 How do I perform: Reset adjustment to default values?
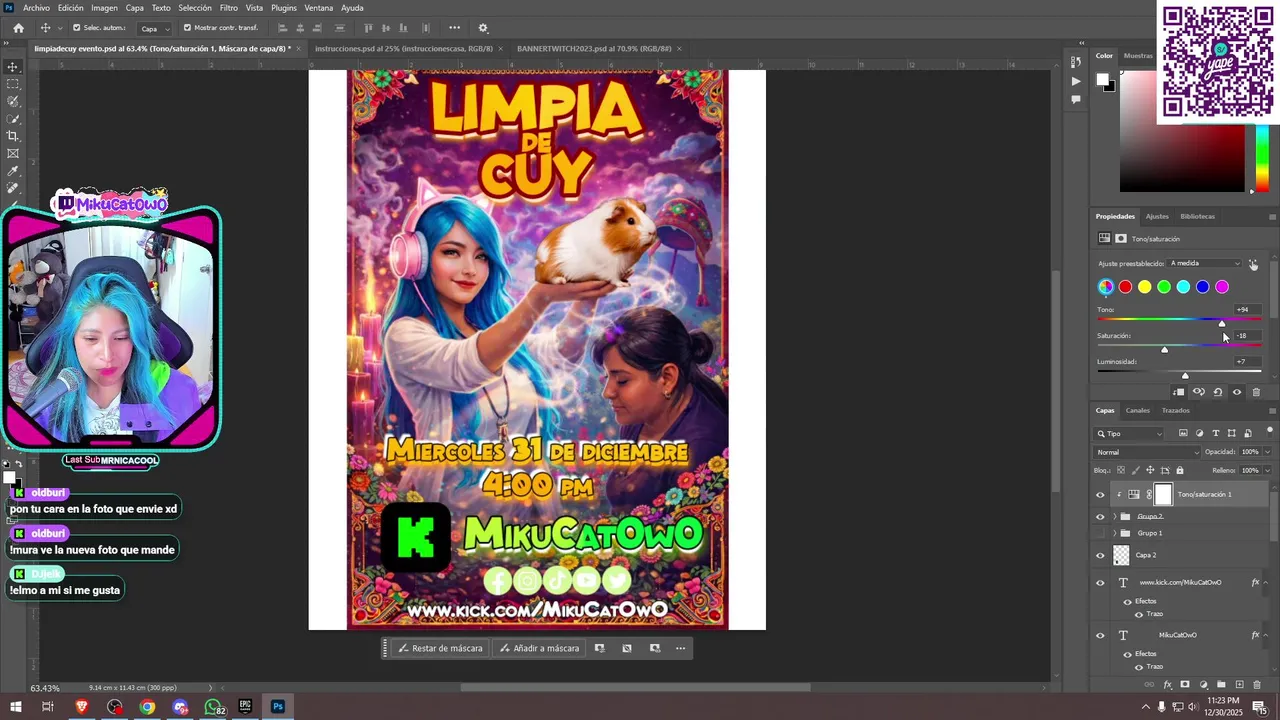click(x=1217, y=392)
